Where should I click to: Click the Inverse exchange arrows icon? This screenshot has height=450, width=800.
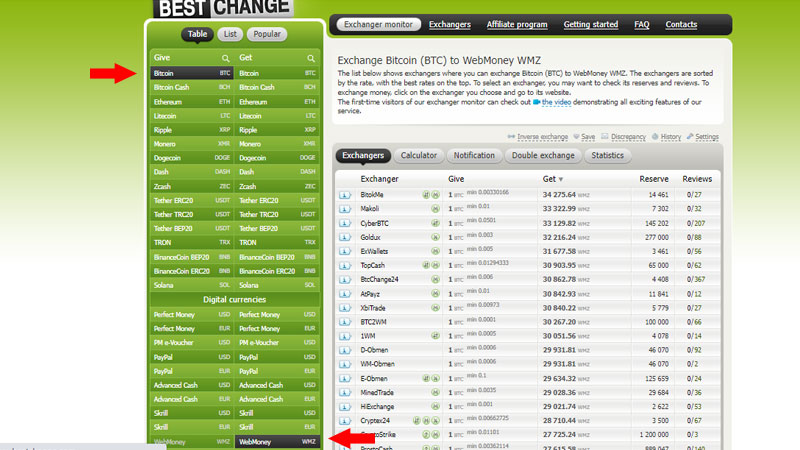pos(511,137)
